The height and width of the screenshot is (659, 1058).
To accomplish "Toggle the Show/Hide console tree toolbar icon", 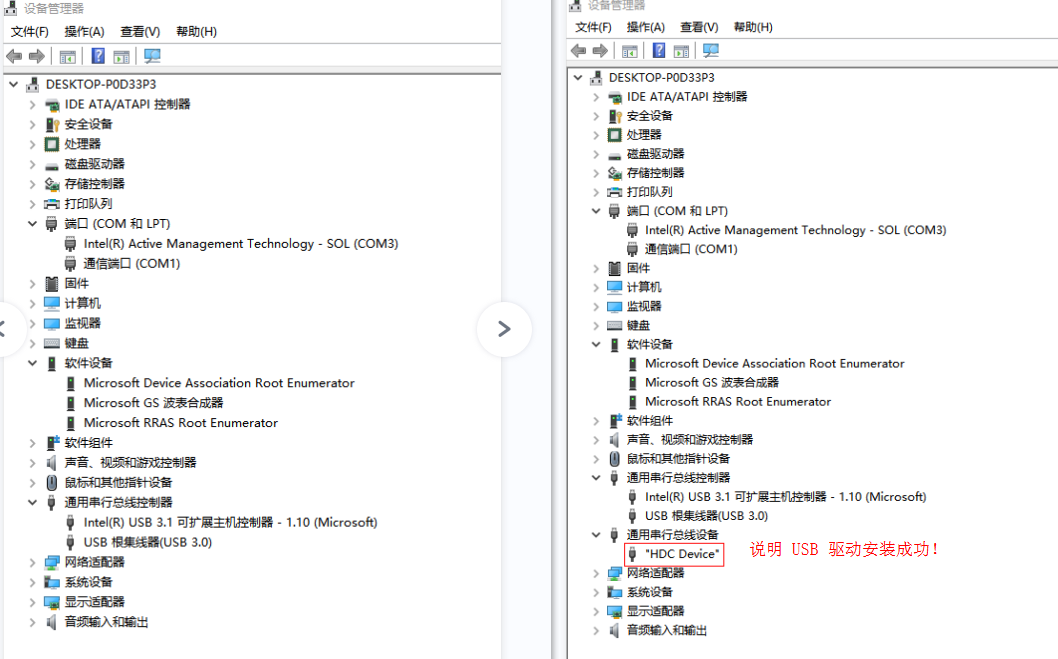I will (66, 56).
